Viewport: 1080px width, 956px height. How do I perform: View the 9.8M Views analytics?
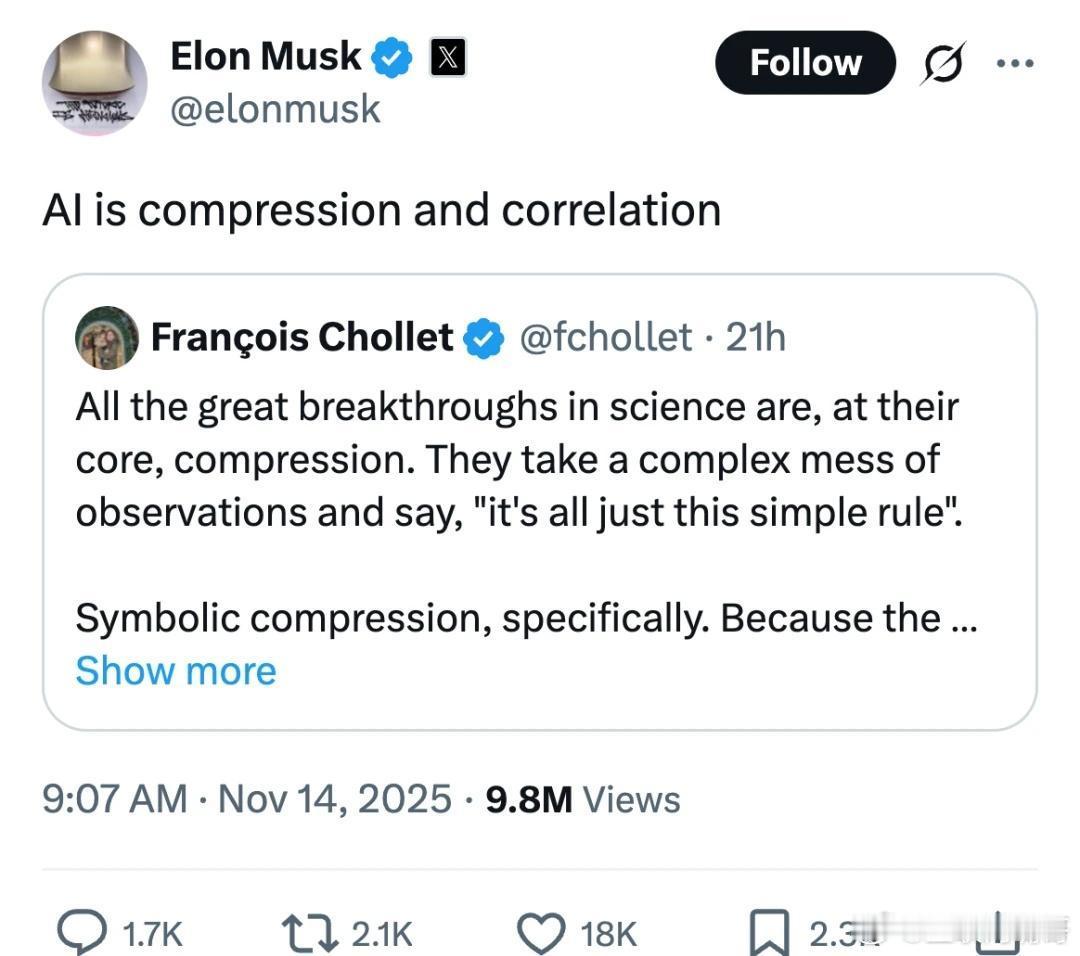pos(582,798)
